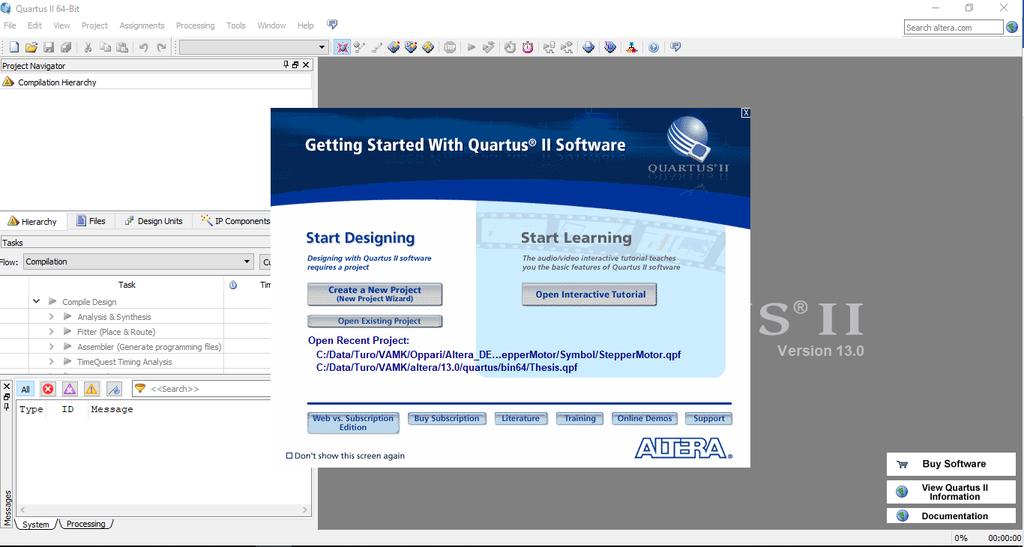Collapse the Compile Design task
The width and height of the screenshot is (1024, 547).
click(37, 302)
